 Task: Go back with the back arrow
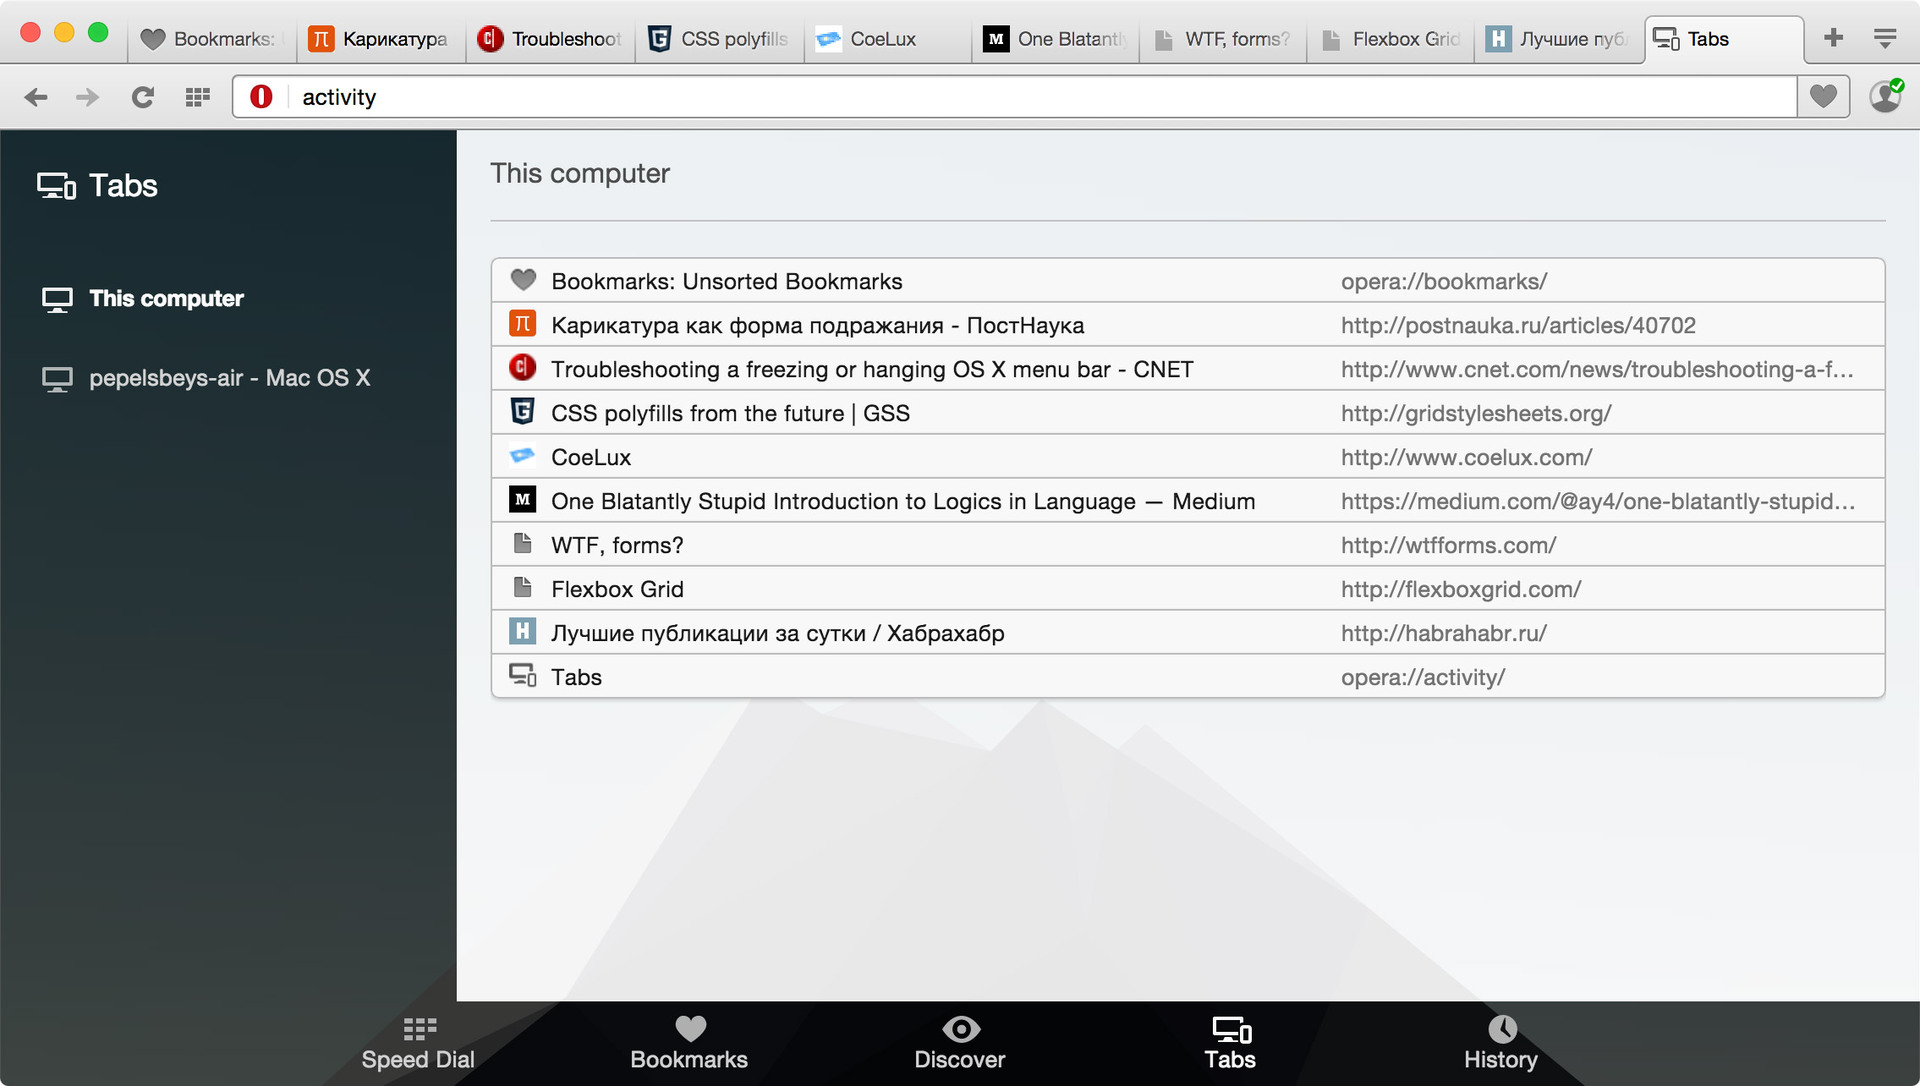(36, 97)
